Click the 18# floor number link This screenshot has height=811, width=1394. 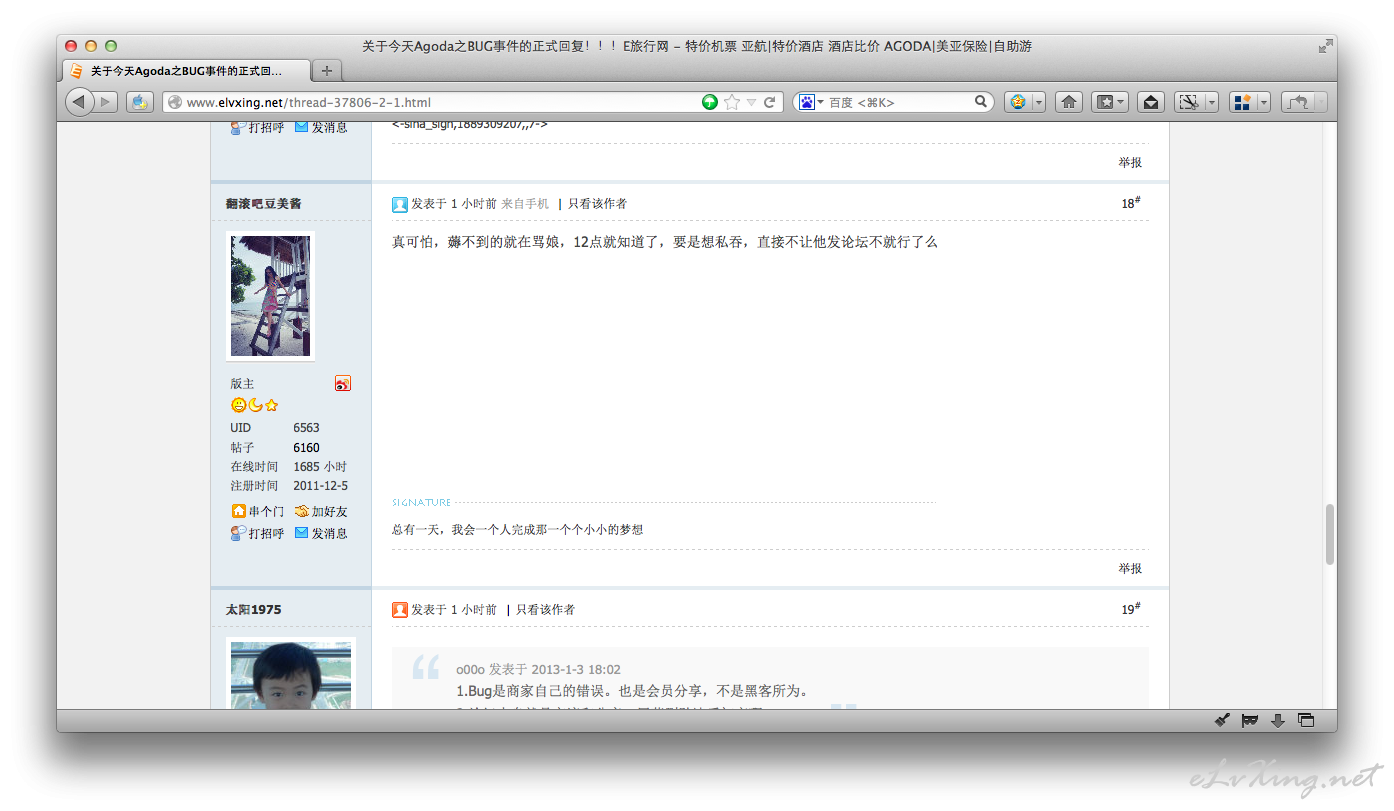tap(1131, 203)
